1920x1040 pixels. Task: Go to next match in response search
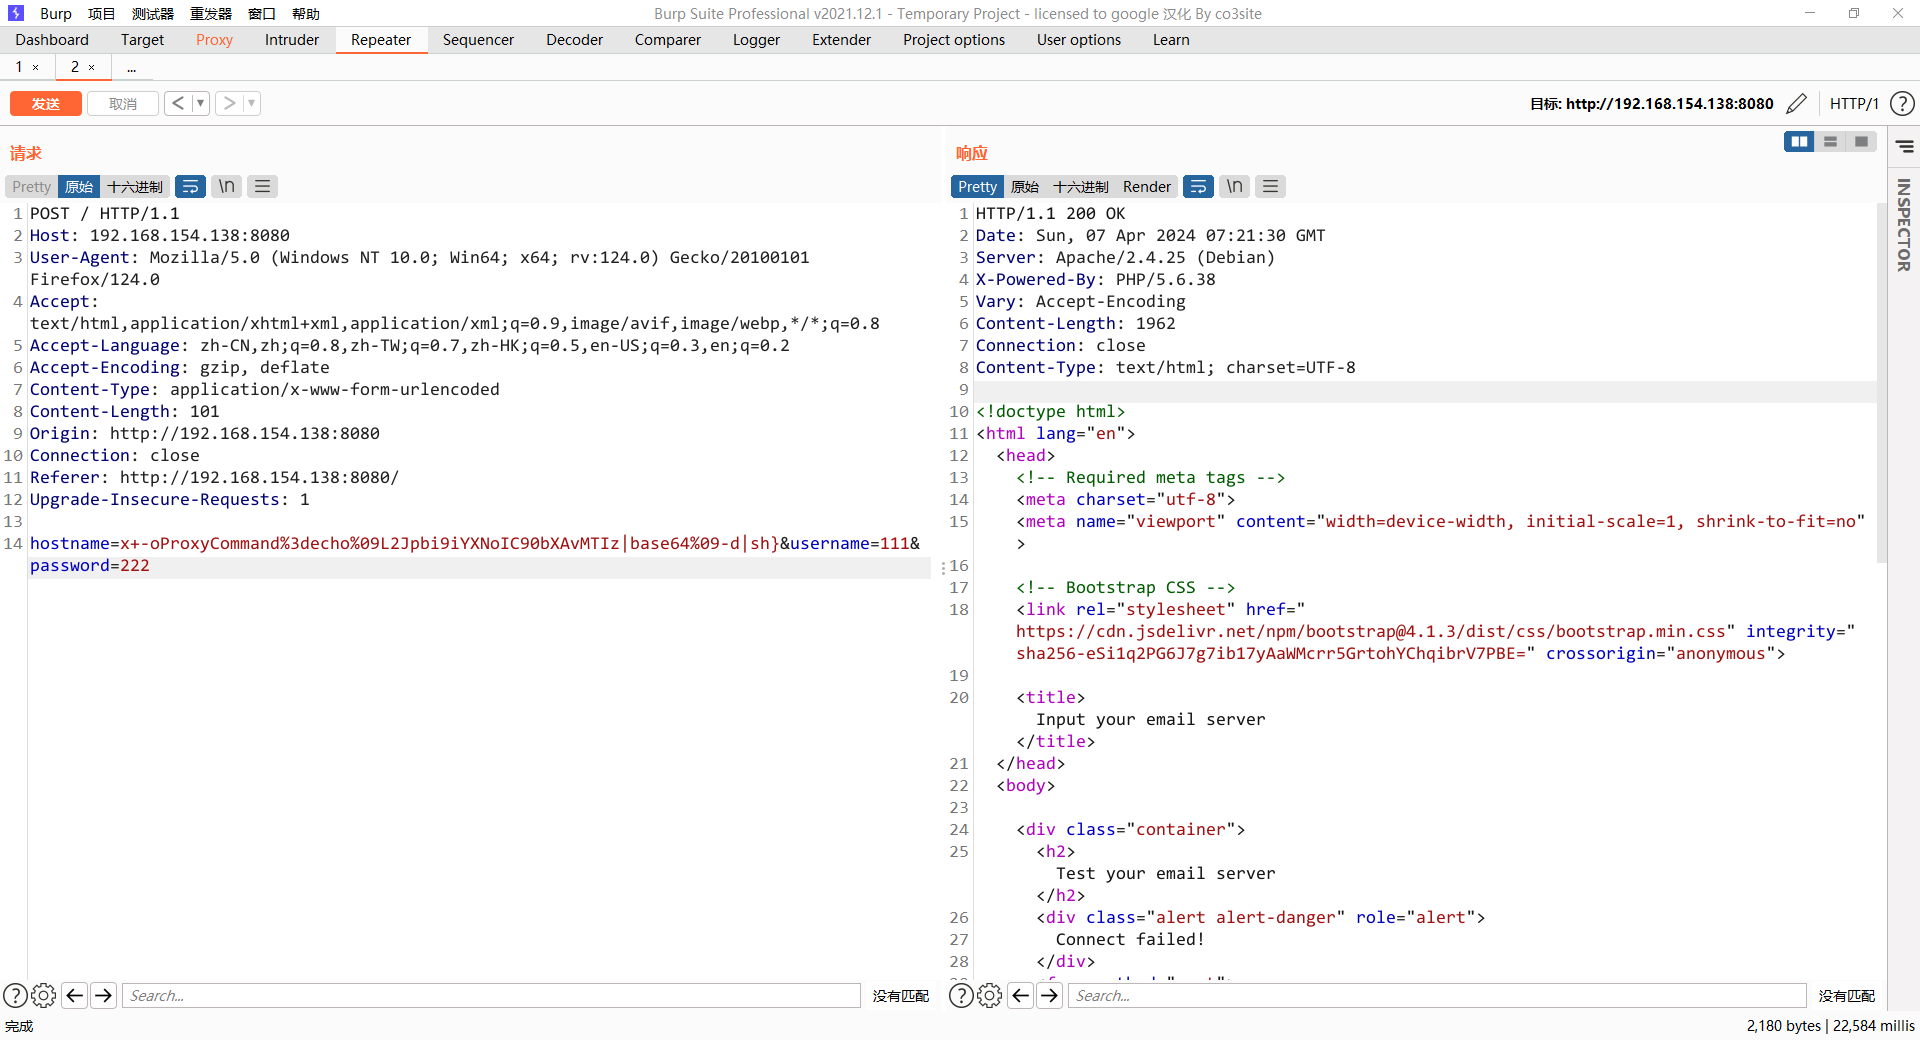pos(1050,996)
